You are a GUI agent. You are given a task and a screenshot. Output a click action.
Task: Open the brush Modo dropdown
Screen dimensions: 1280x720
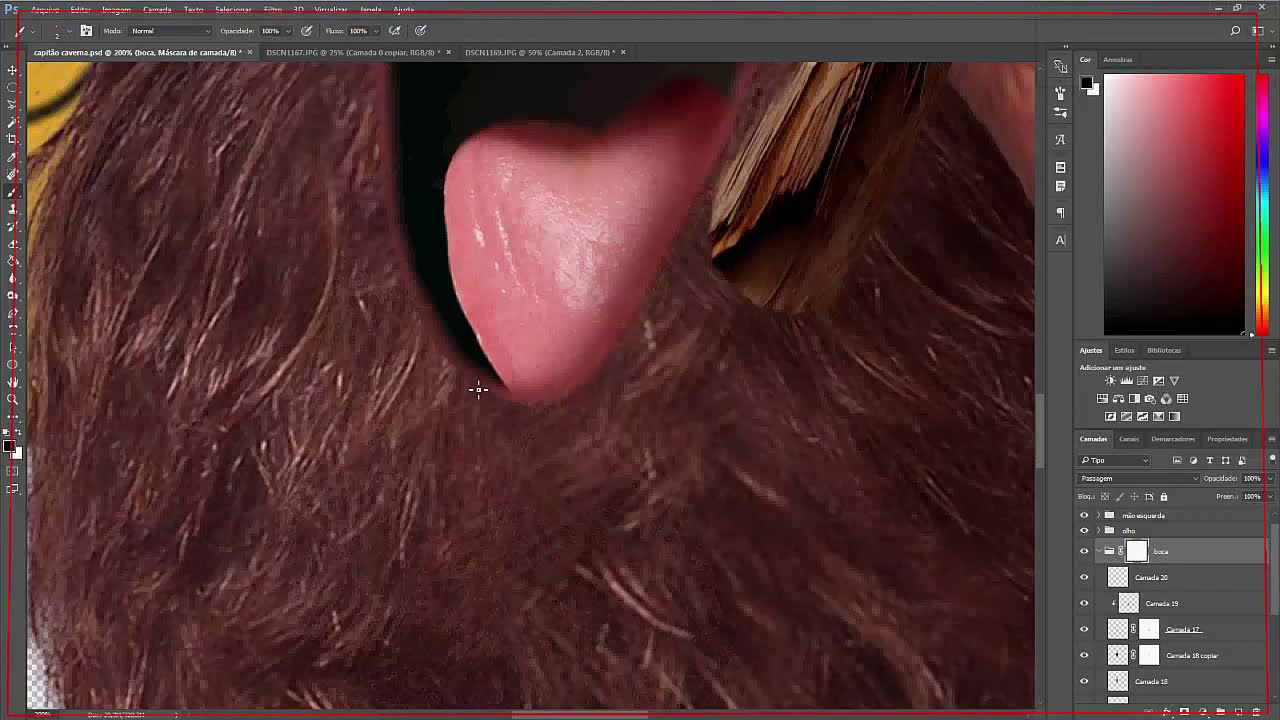(x=170, y=31)
